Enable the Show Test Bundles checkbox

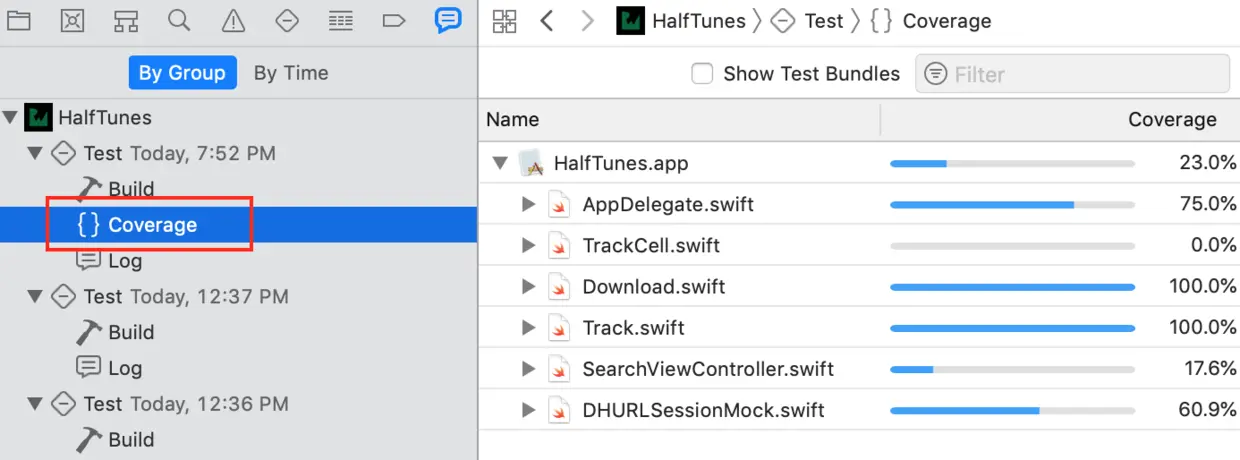tap(703, 73)
